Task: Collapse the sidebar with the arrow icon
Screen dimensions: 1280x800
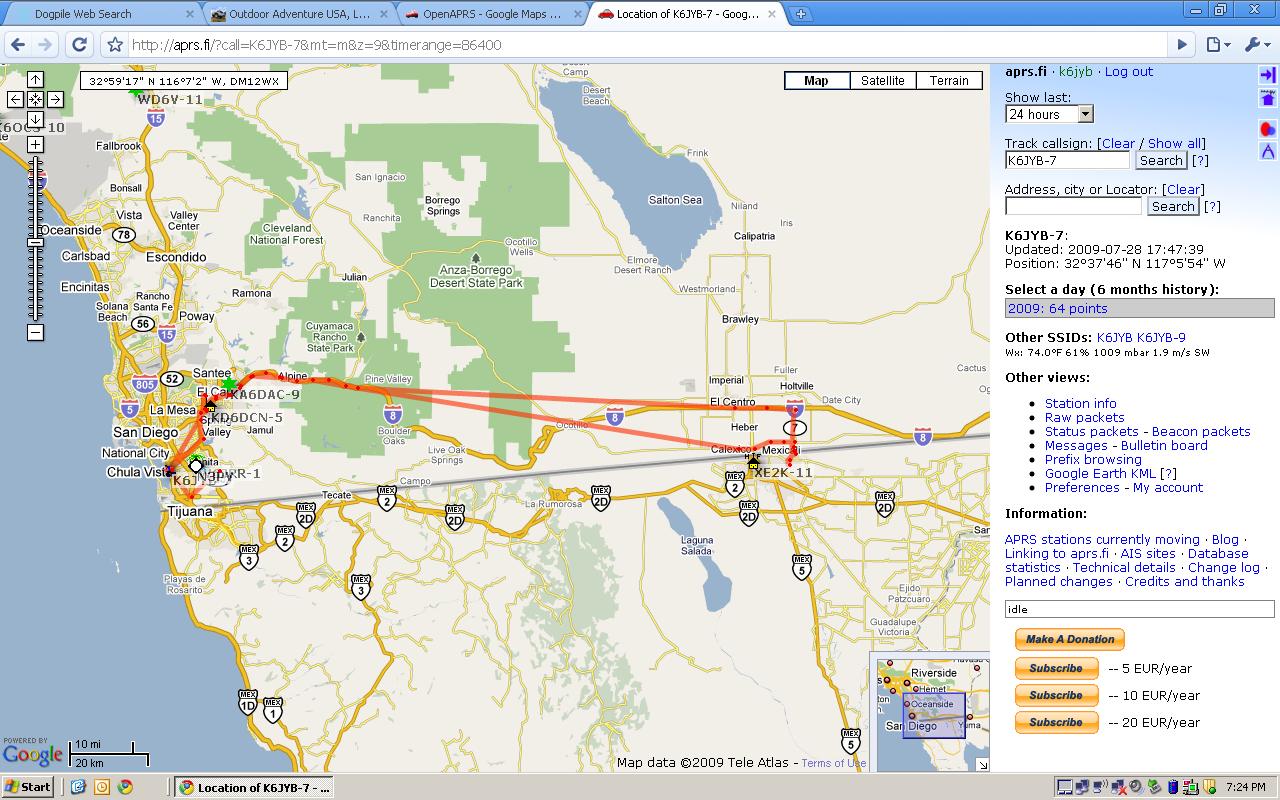Action: click(1267, 75)
